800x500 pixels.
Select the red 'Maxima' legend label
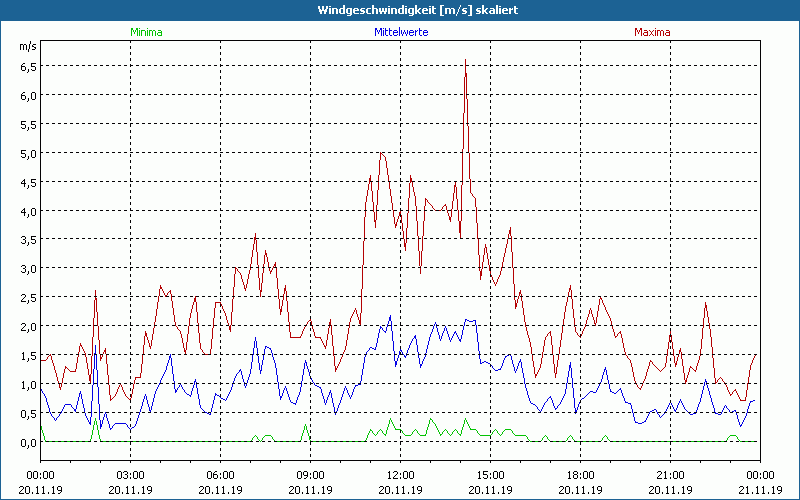(x=652, y=32)
